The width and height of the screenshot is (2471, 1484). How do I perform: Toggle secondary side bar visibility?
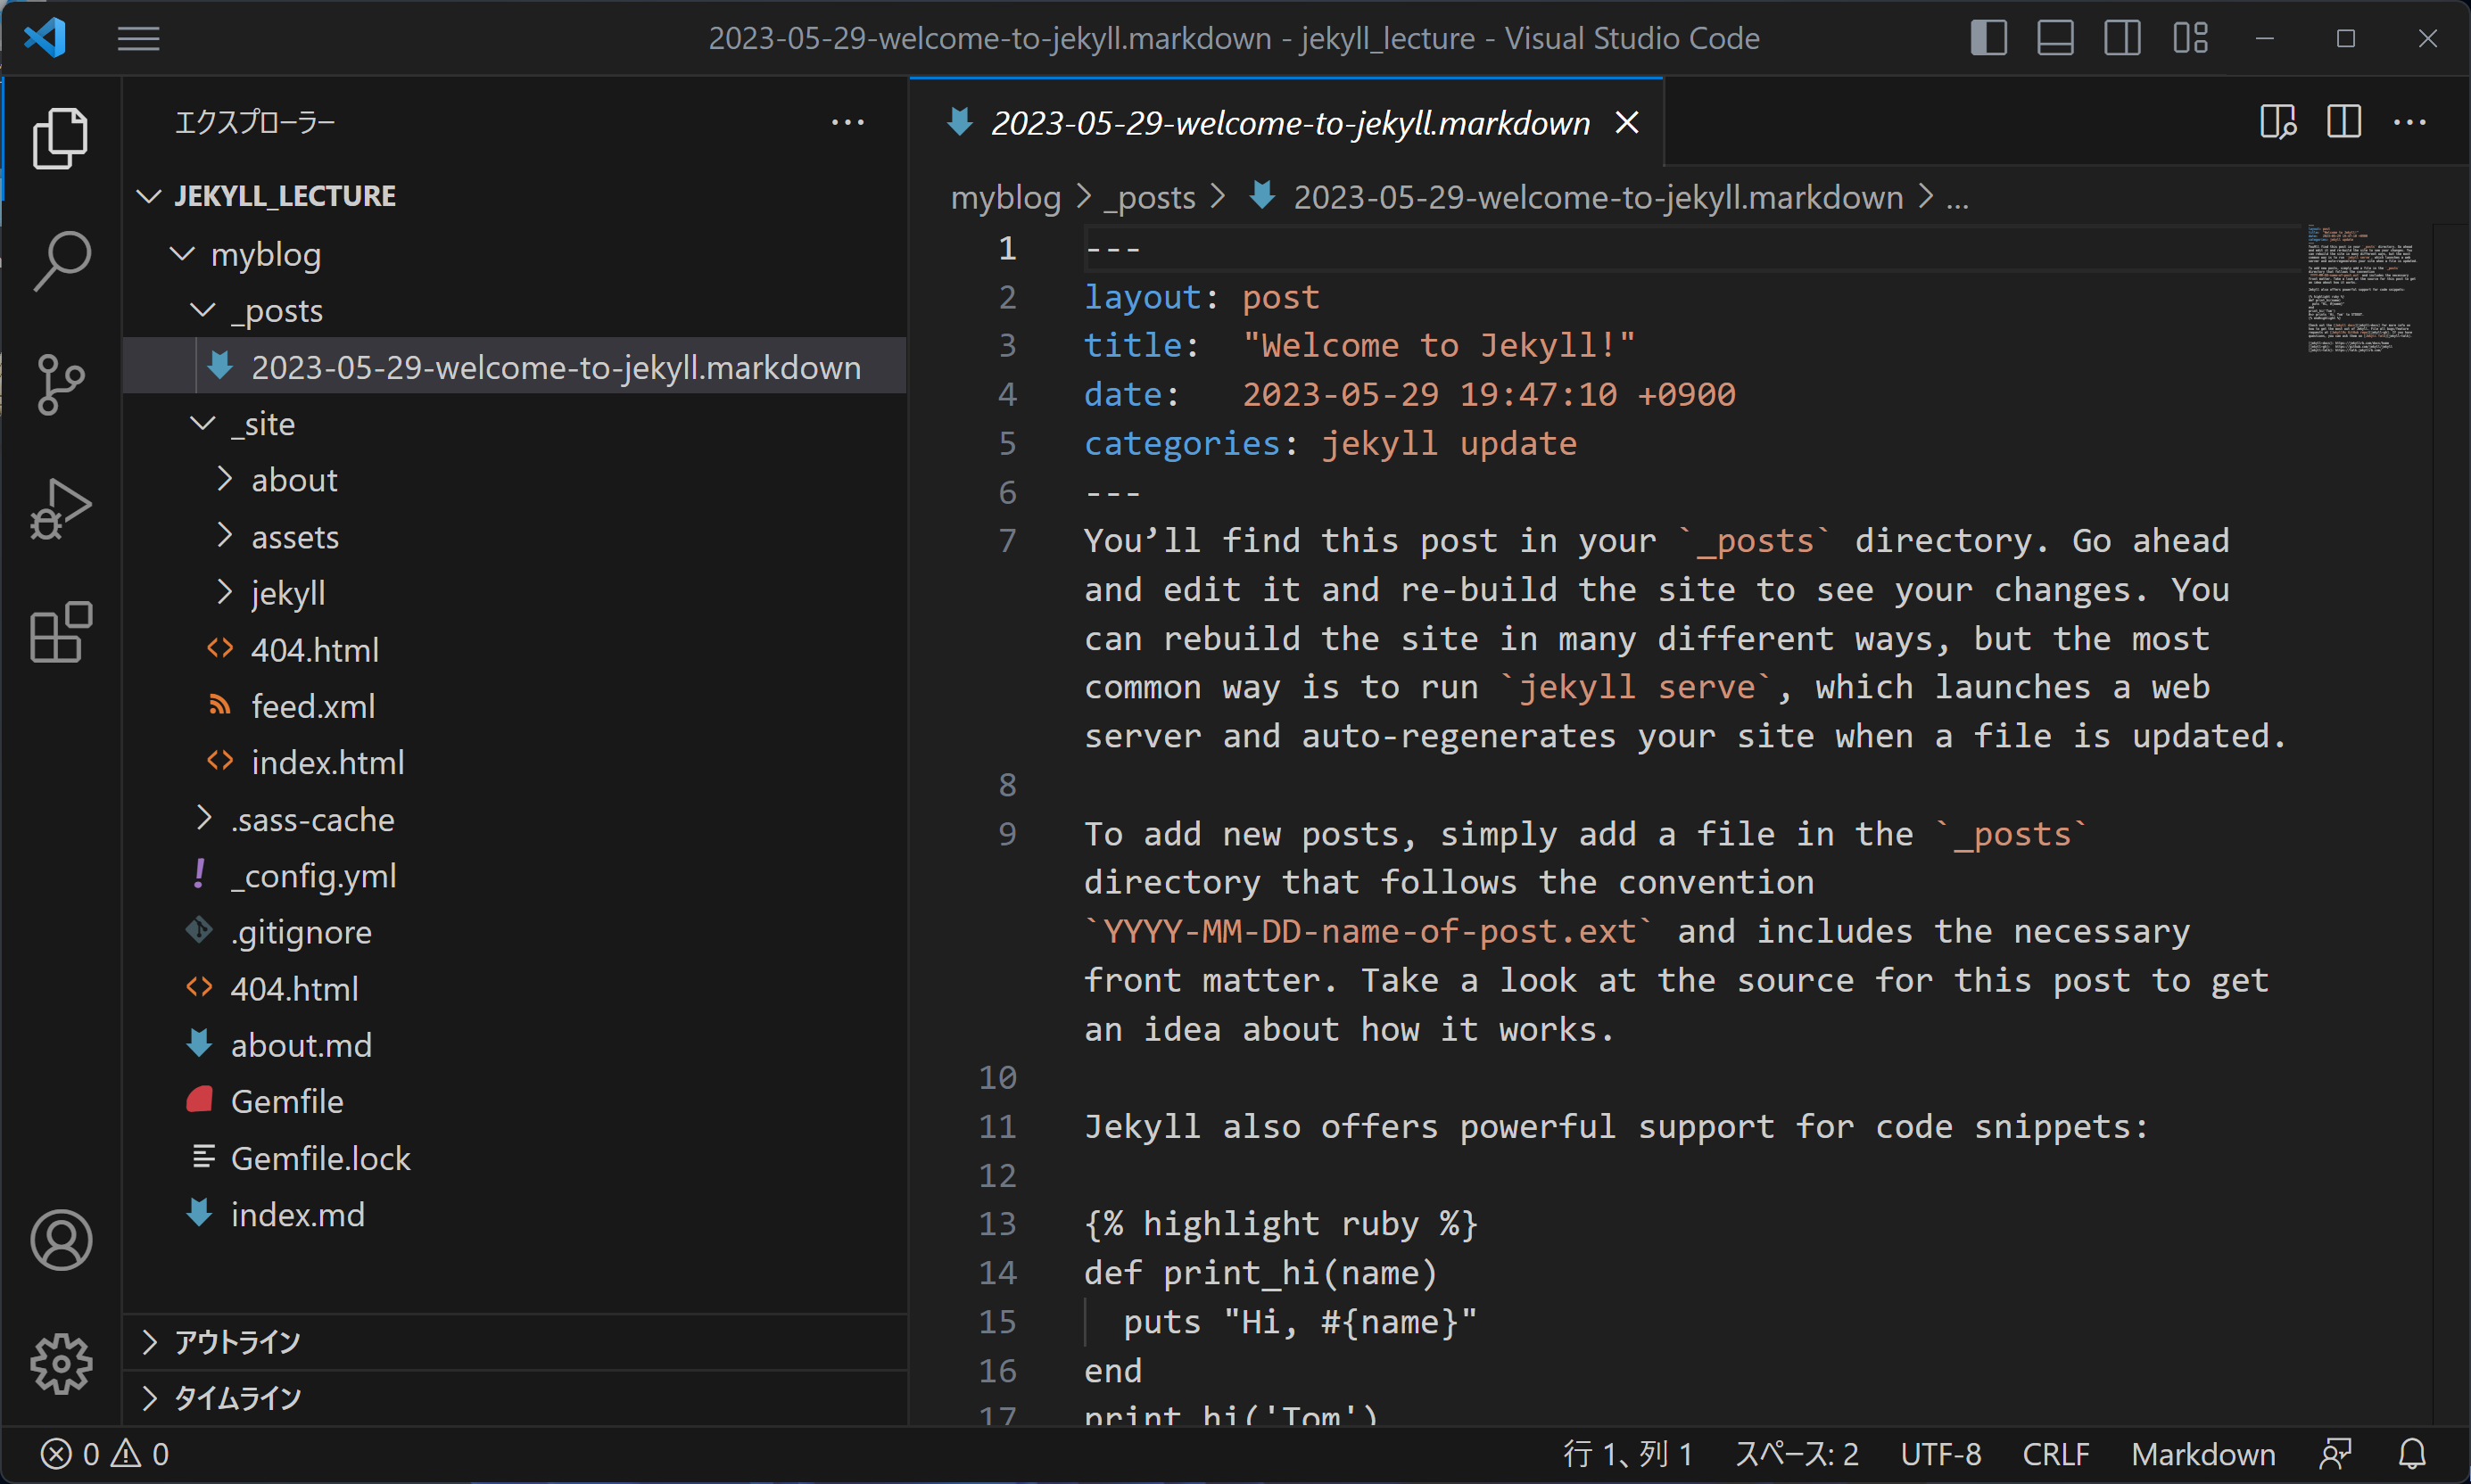click(2122, 38)
